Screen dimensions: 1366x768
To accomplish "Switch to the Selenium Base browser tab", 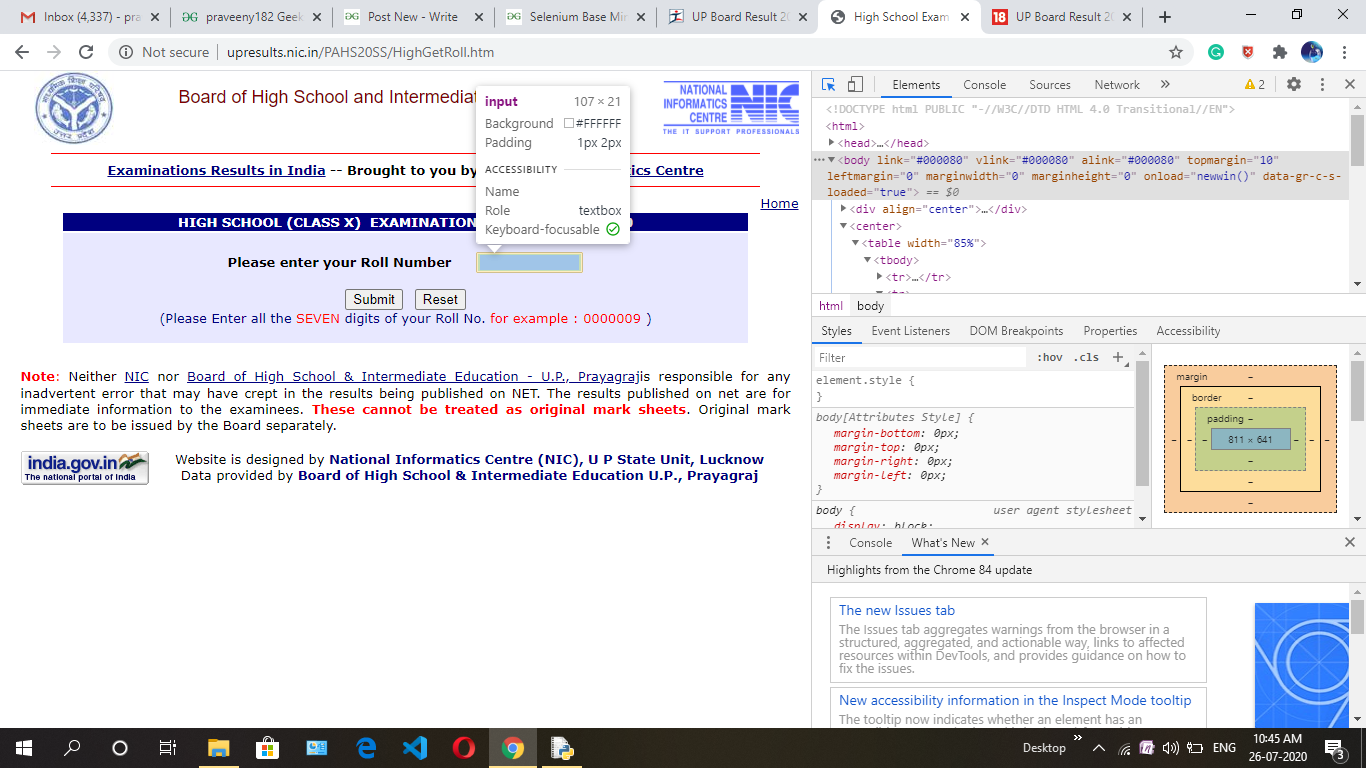I will coord(576,17).
